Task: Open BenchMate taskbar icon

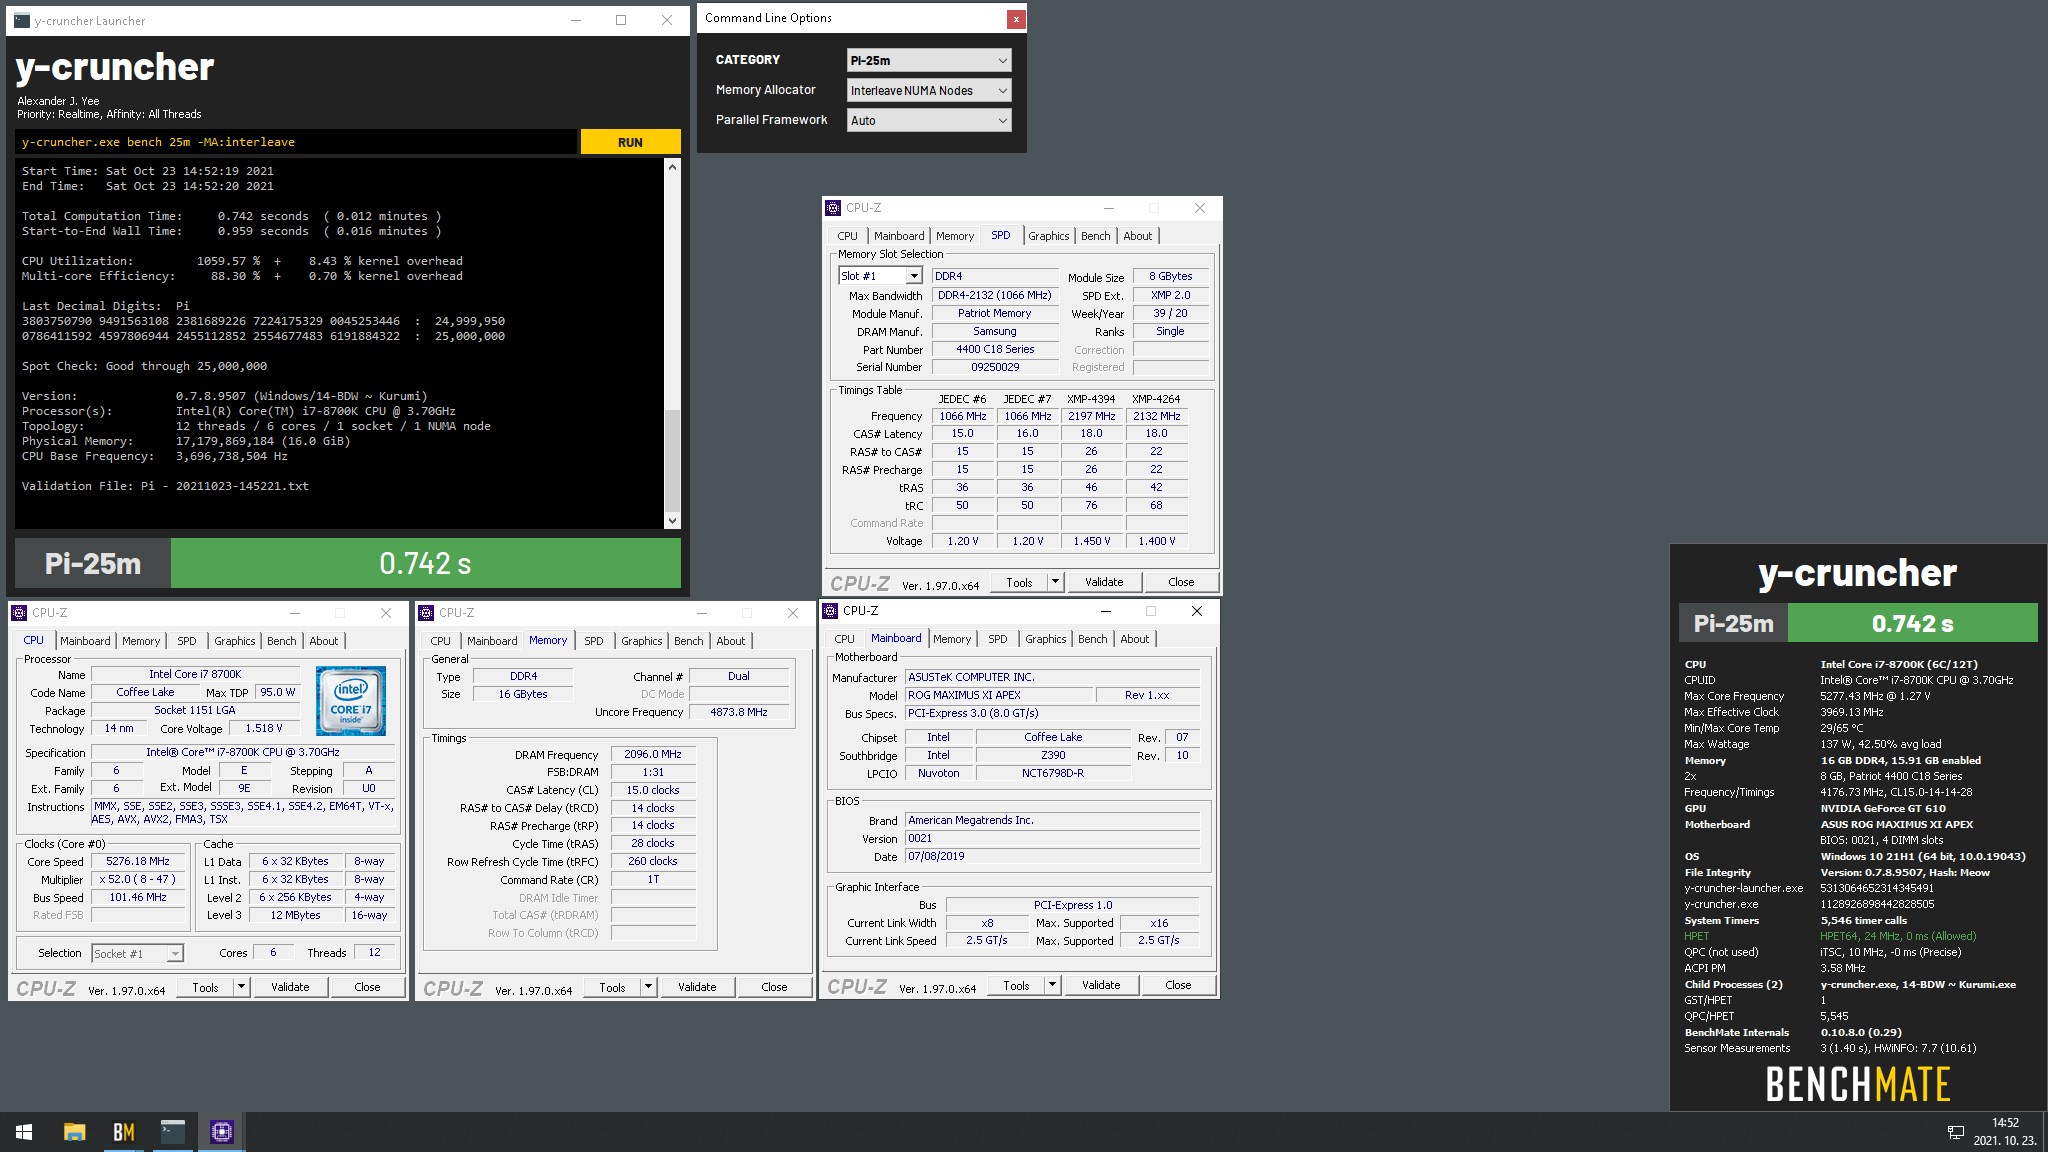Action: pyautogui.click(x=123, y=1132)
